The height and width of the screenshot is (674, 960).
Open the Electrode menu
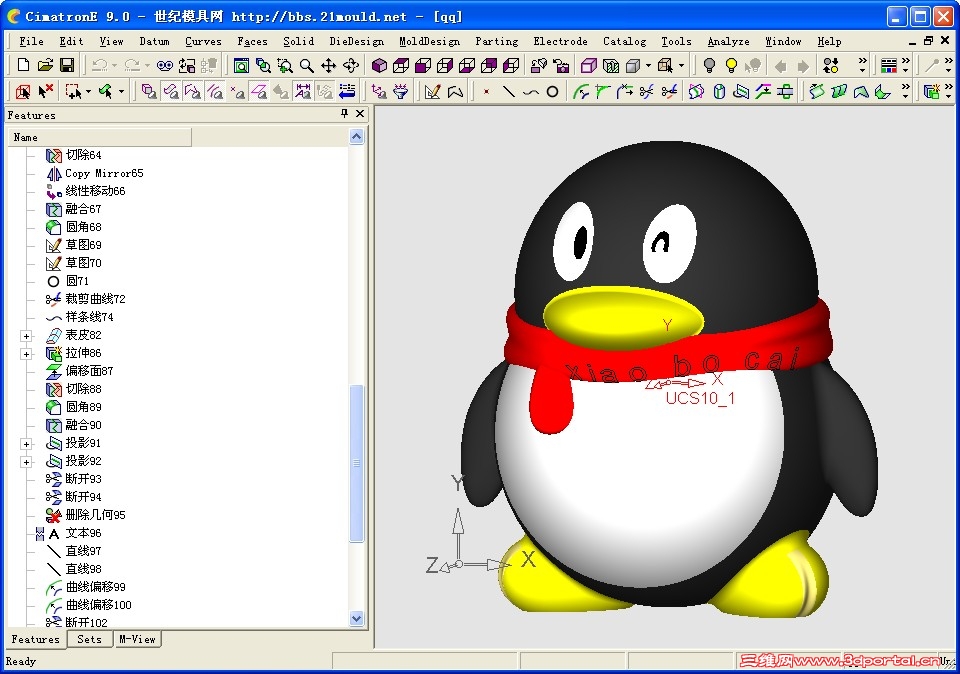560,42
